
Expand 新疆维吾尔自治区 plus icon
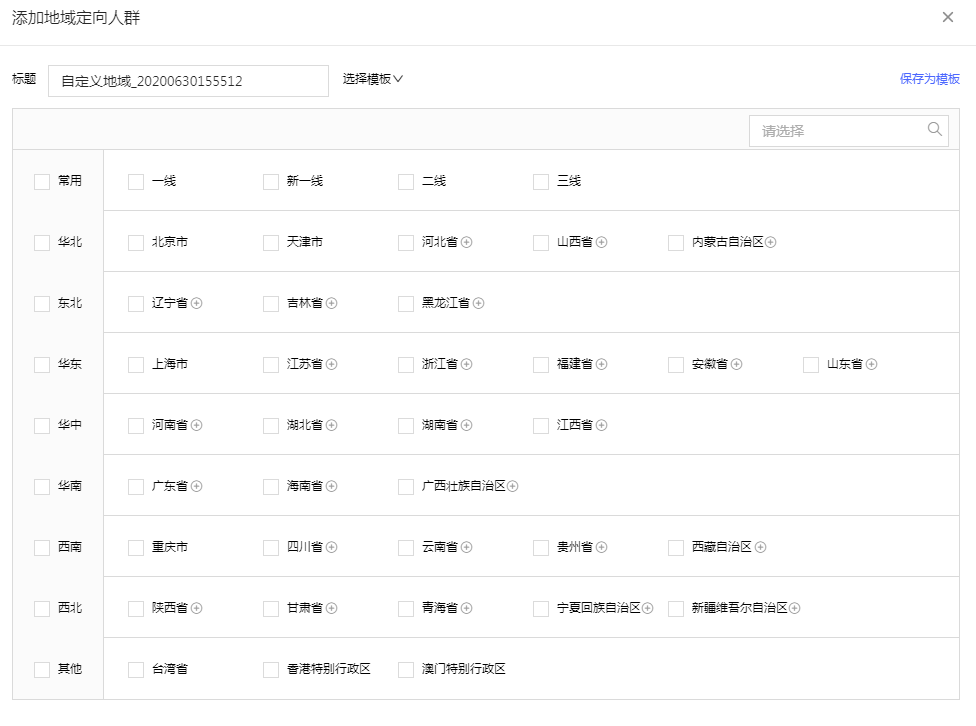click(794, 608)
